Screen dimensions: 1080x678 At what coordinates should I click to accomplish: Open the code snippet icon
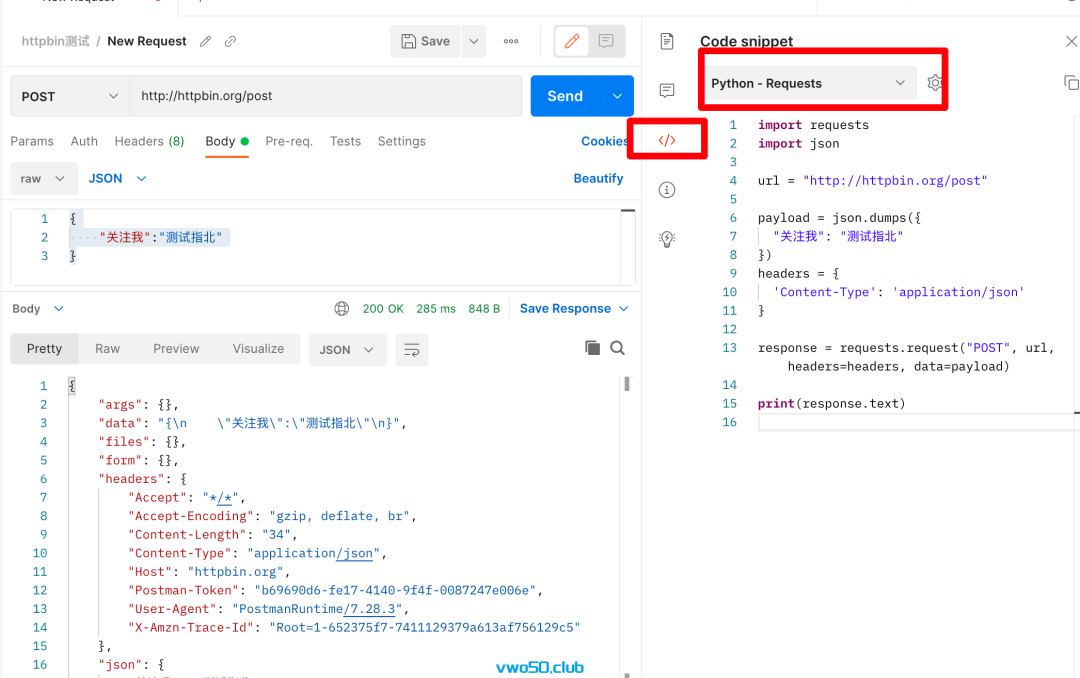point(667,141)
